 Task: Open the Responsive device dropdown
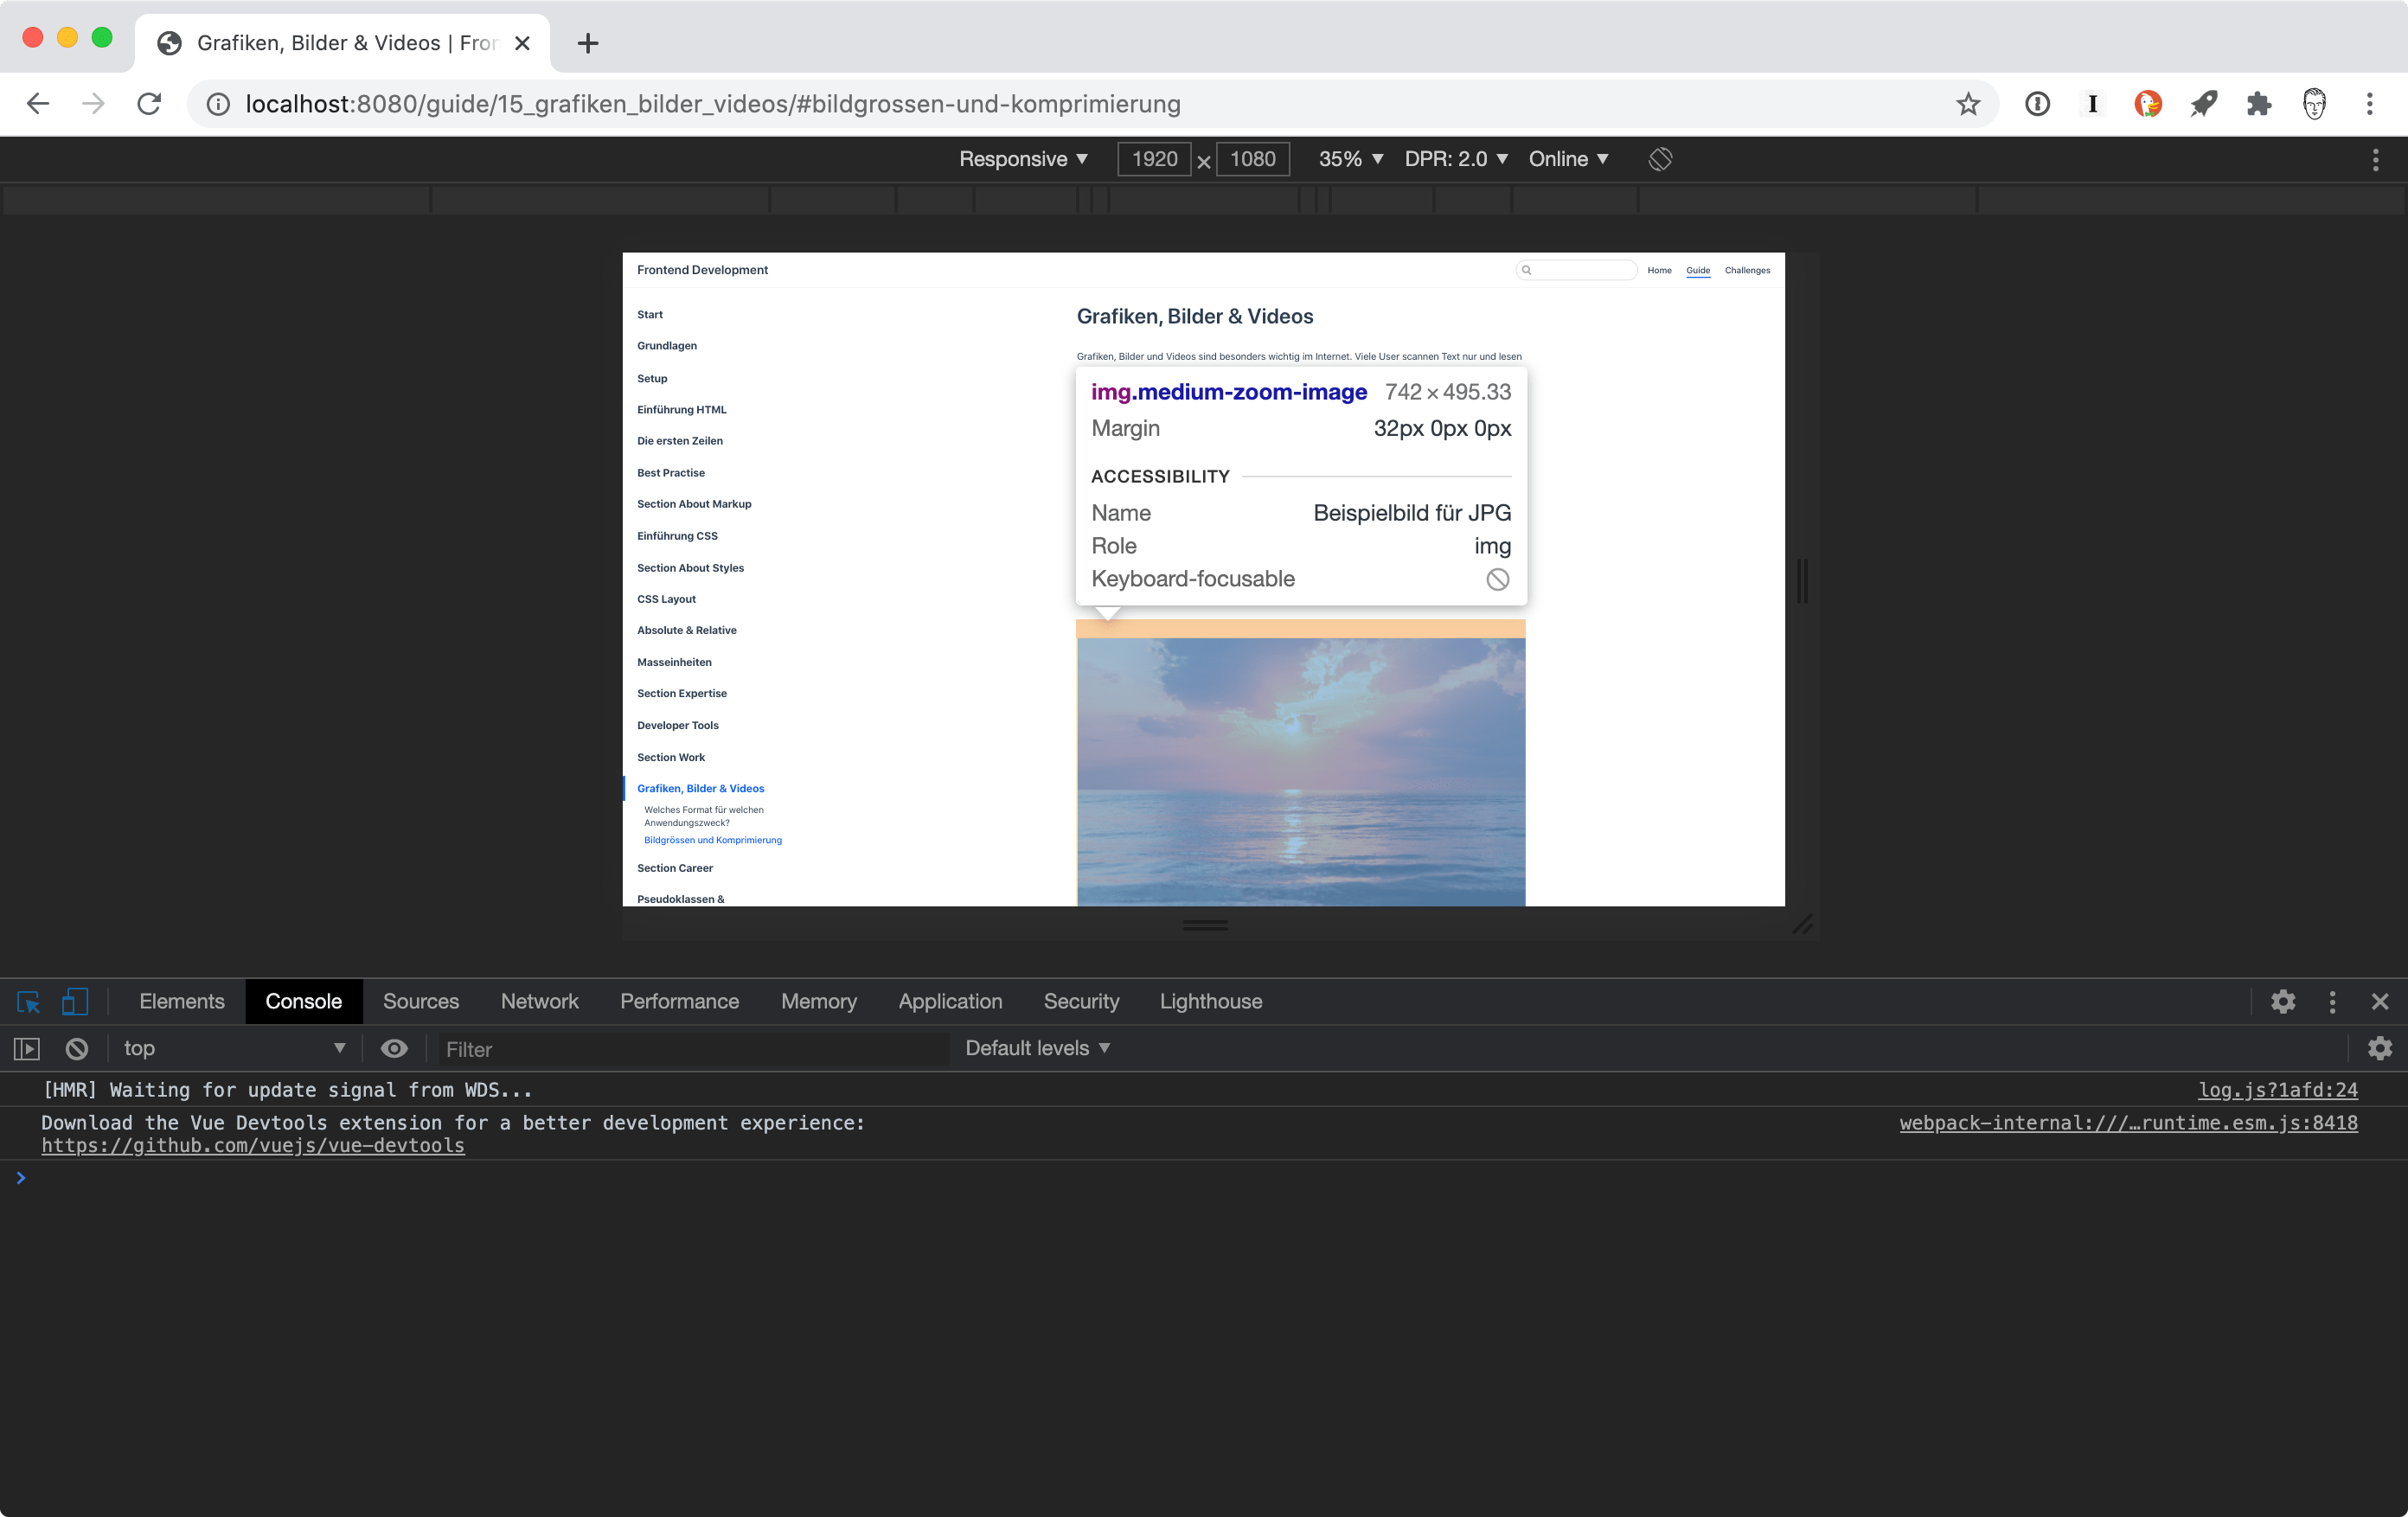1023,159
